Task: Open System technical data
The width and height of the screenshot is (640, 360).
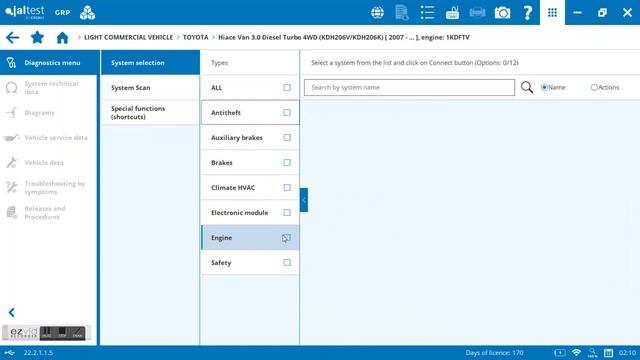Action: point(49,87)
